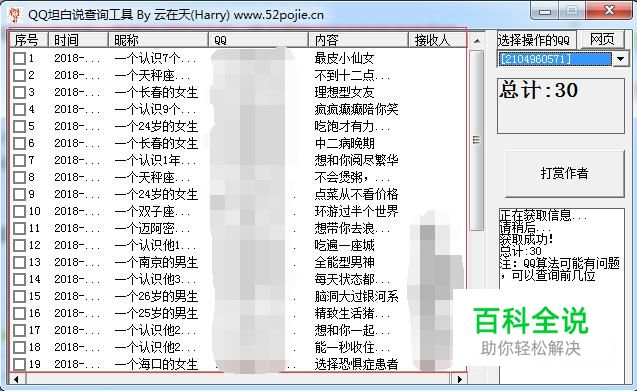Click the vertical scrollbar thumb
This screenshot has width=637, height=391.
[x=477, y=140]
